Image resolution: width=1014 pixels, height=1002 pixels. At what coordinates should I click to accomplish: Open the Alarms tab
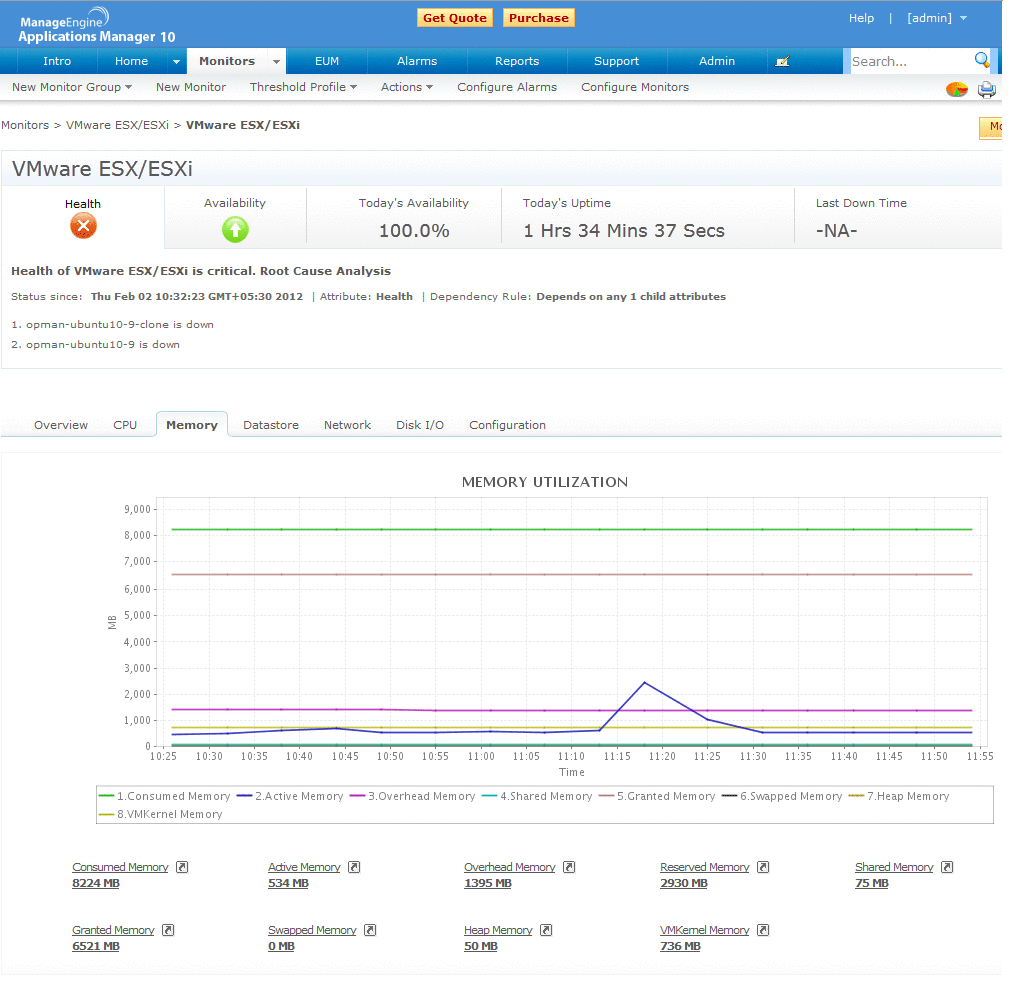416,61
